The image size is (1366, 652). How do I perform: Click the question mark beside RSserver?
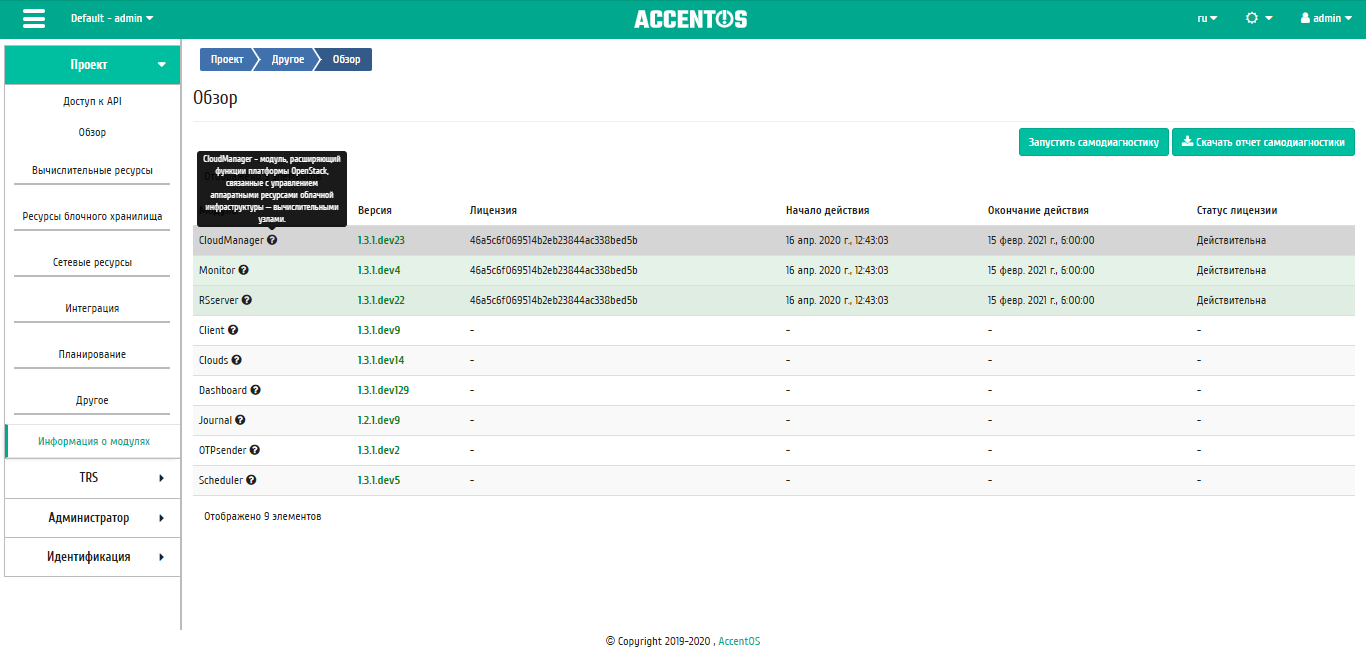247,300
